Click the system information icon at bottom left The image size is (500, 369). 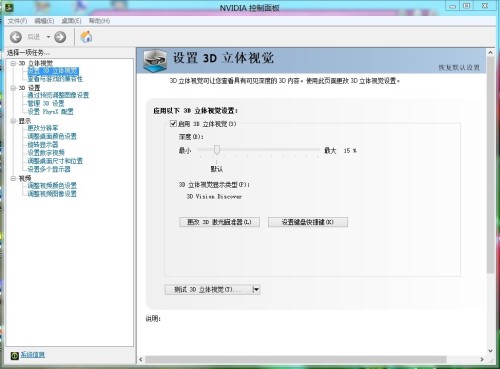point(14,356)
